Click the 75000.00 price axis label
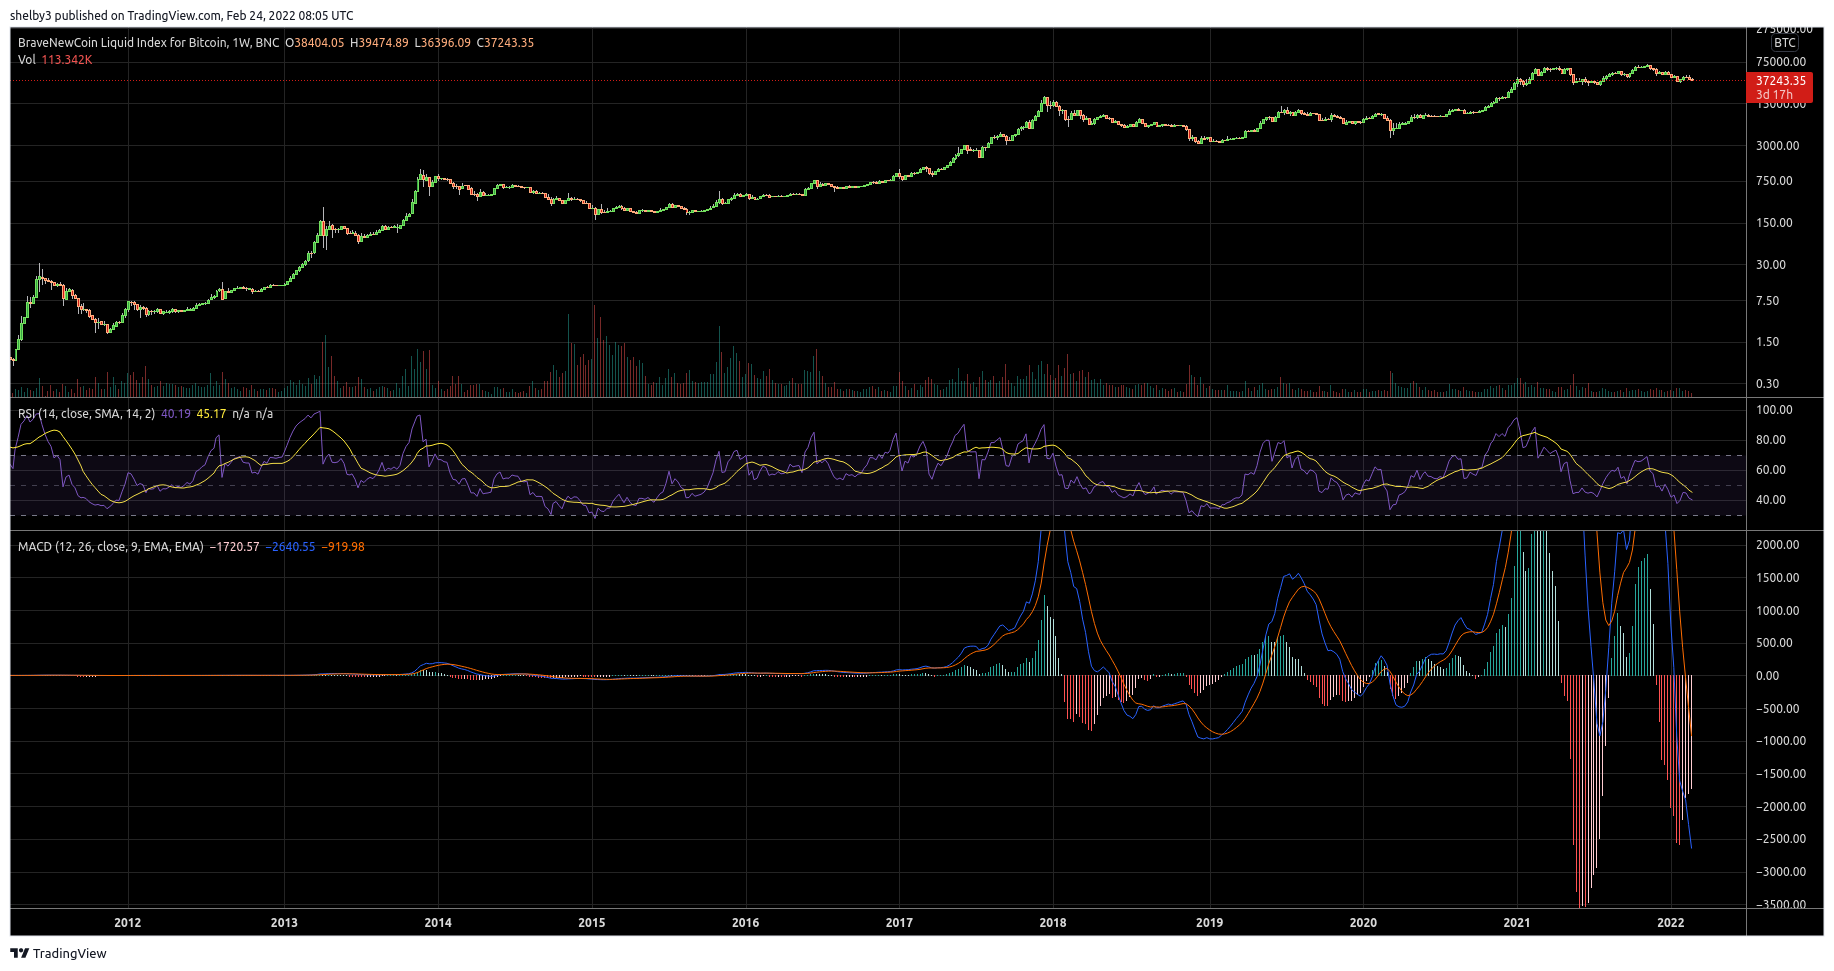 tap(1781, 62)
